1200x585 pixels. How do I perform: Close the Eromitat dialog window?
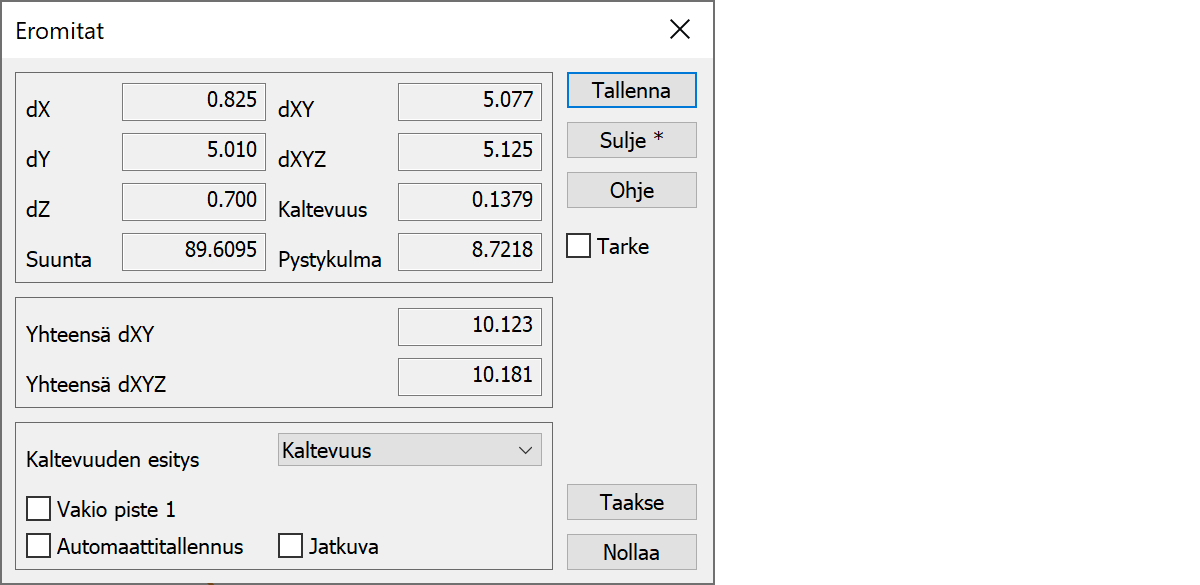[x=680, y=30]
